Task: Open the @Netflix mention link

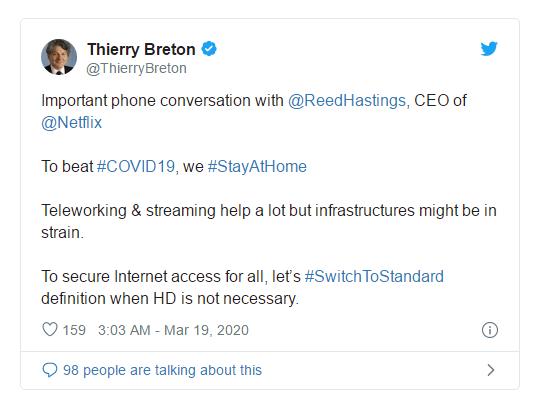Action: pyautogui.click(x=71, y=123)
